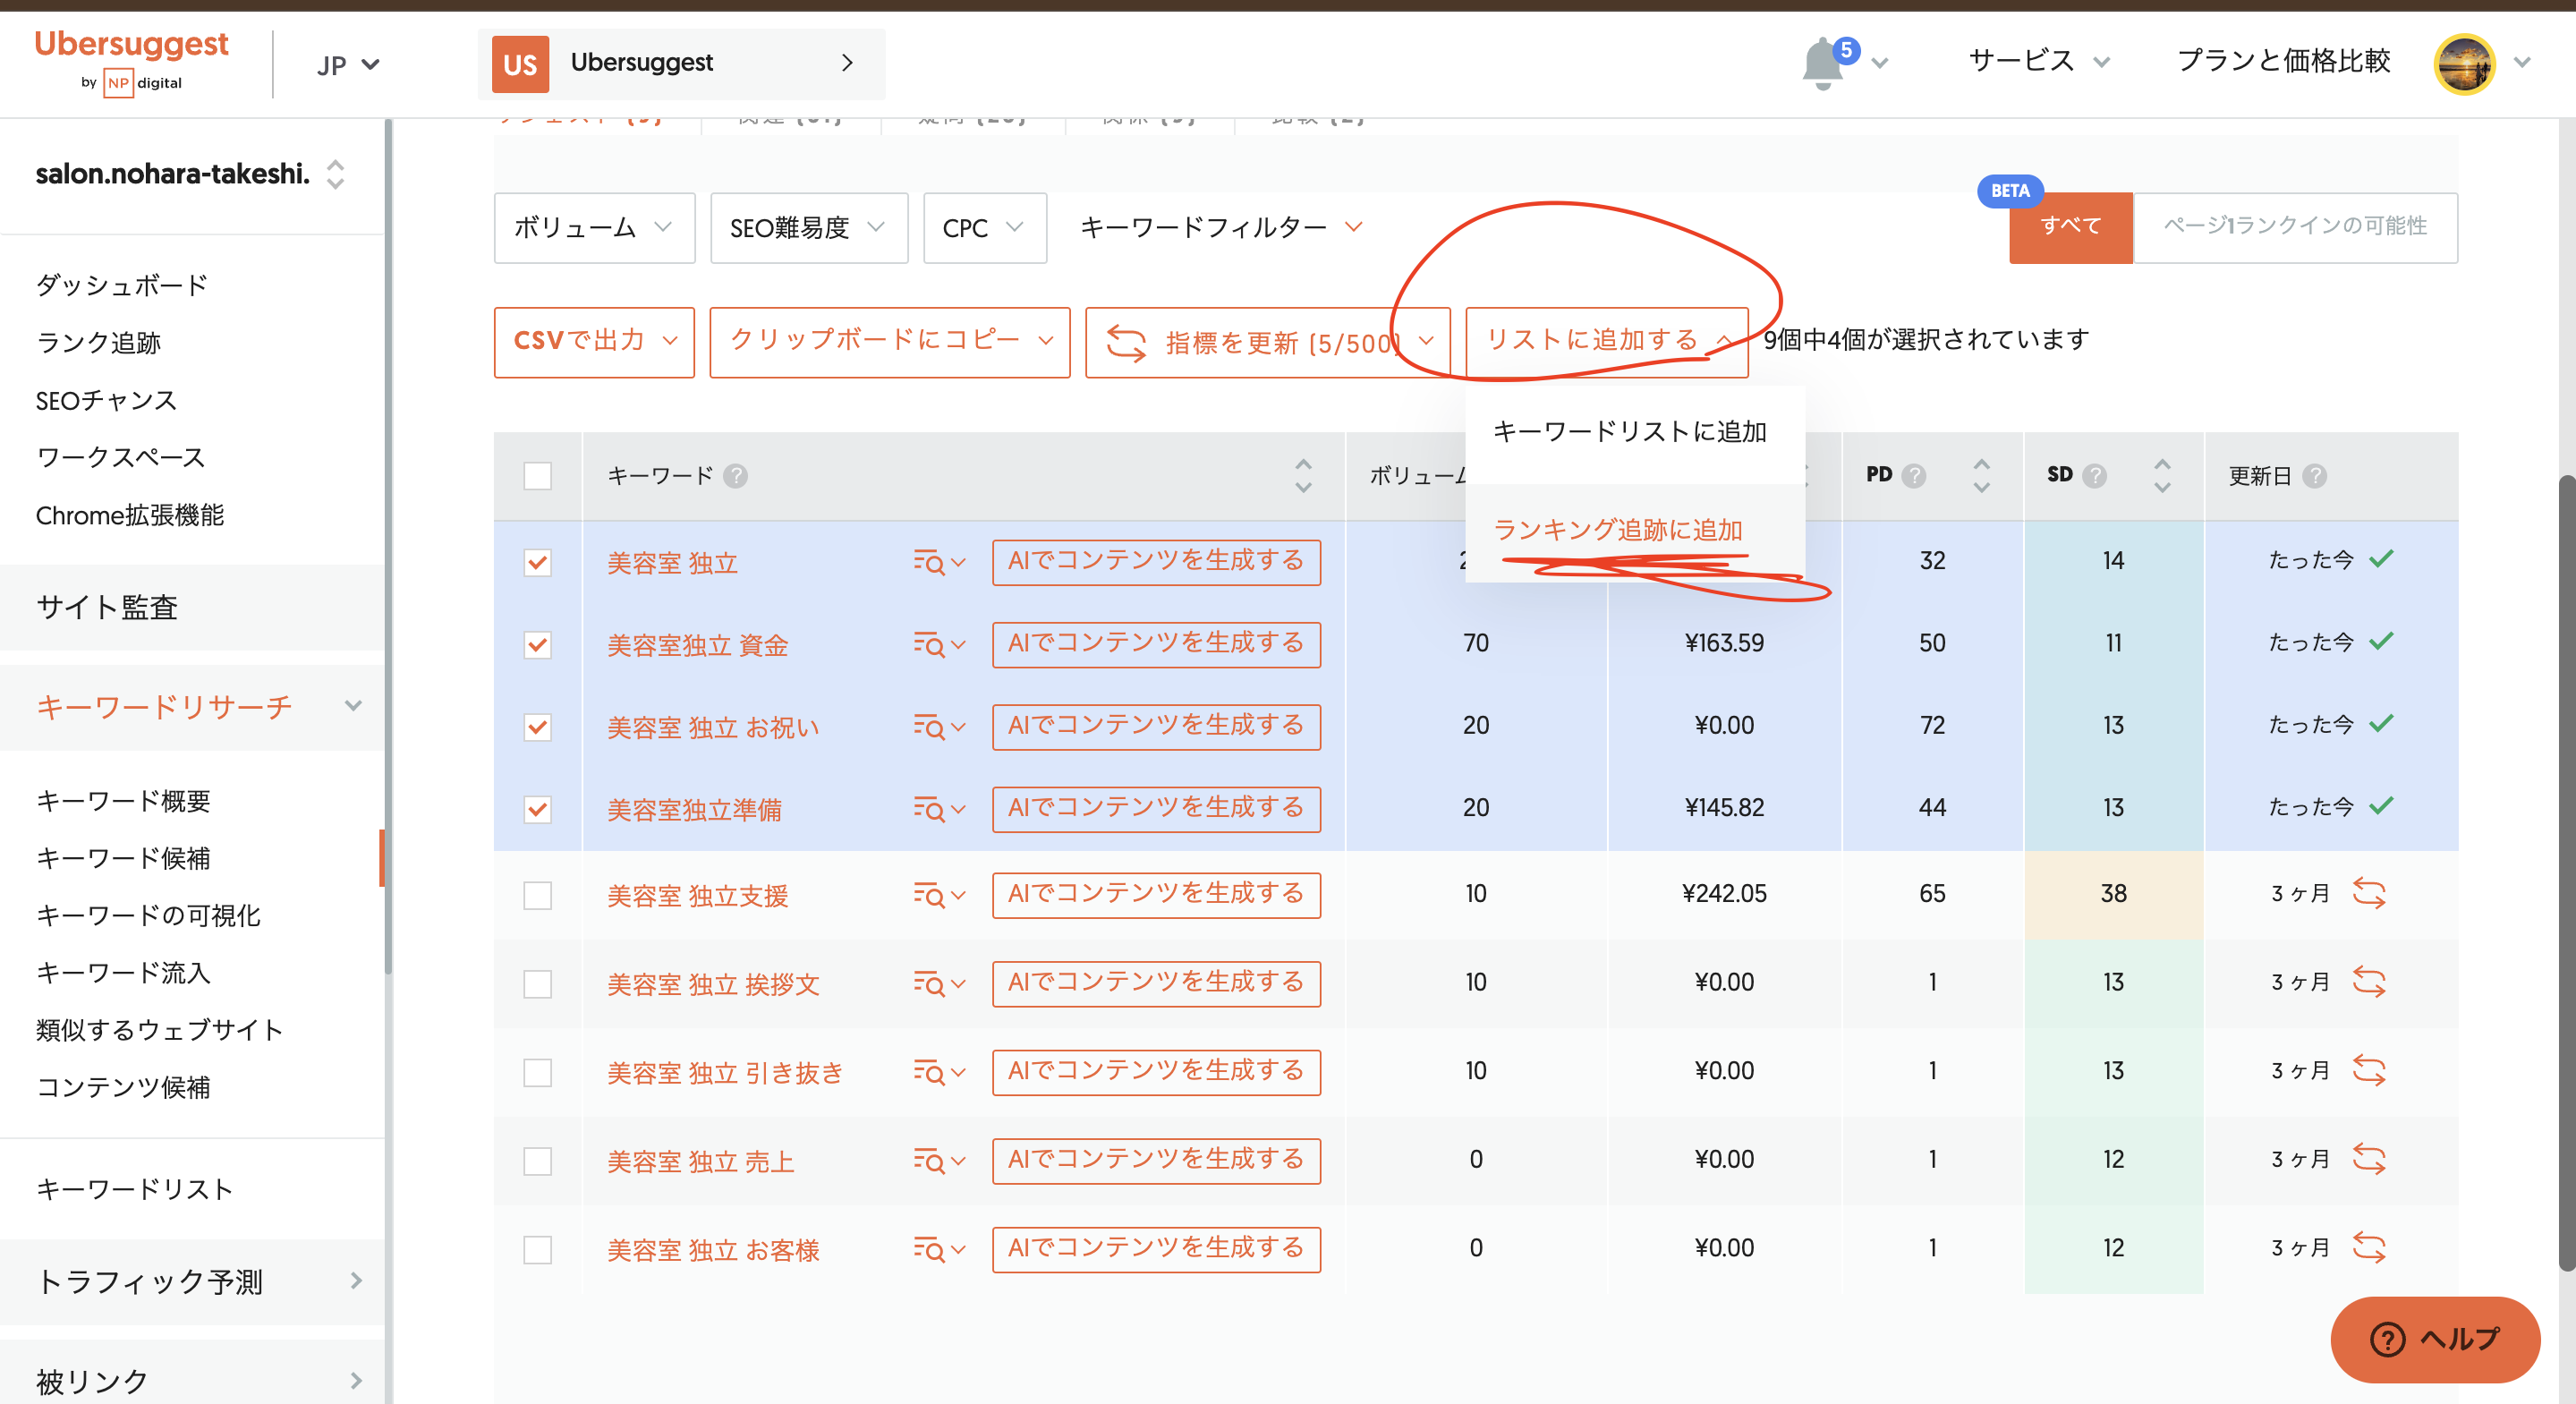Click the question mark icon beside SD
This screenshot has height=1404, width=2576.
coord(2095,476)
